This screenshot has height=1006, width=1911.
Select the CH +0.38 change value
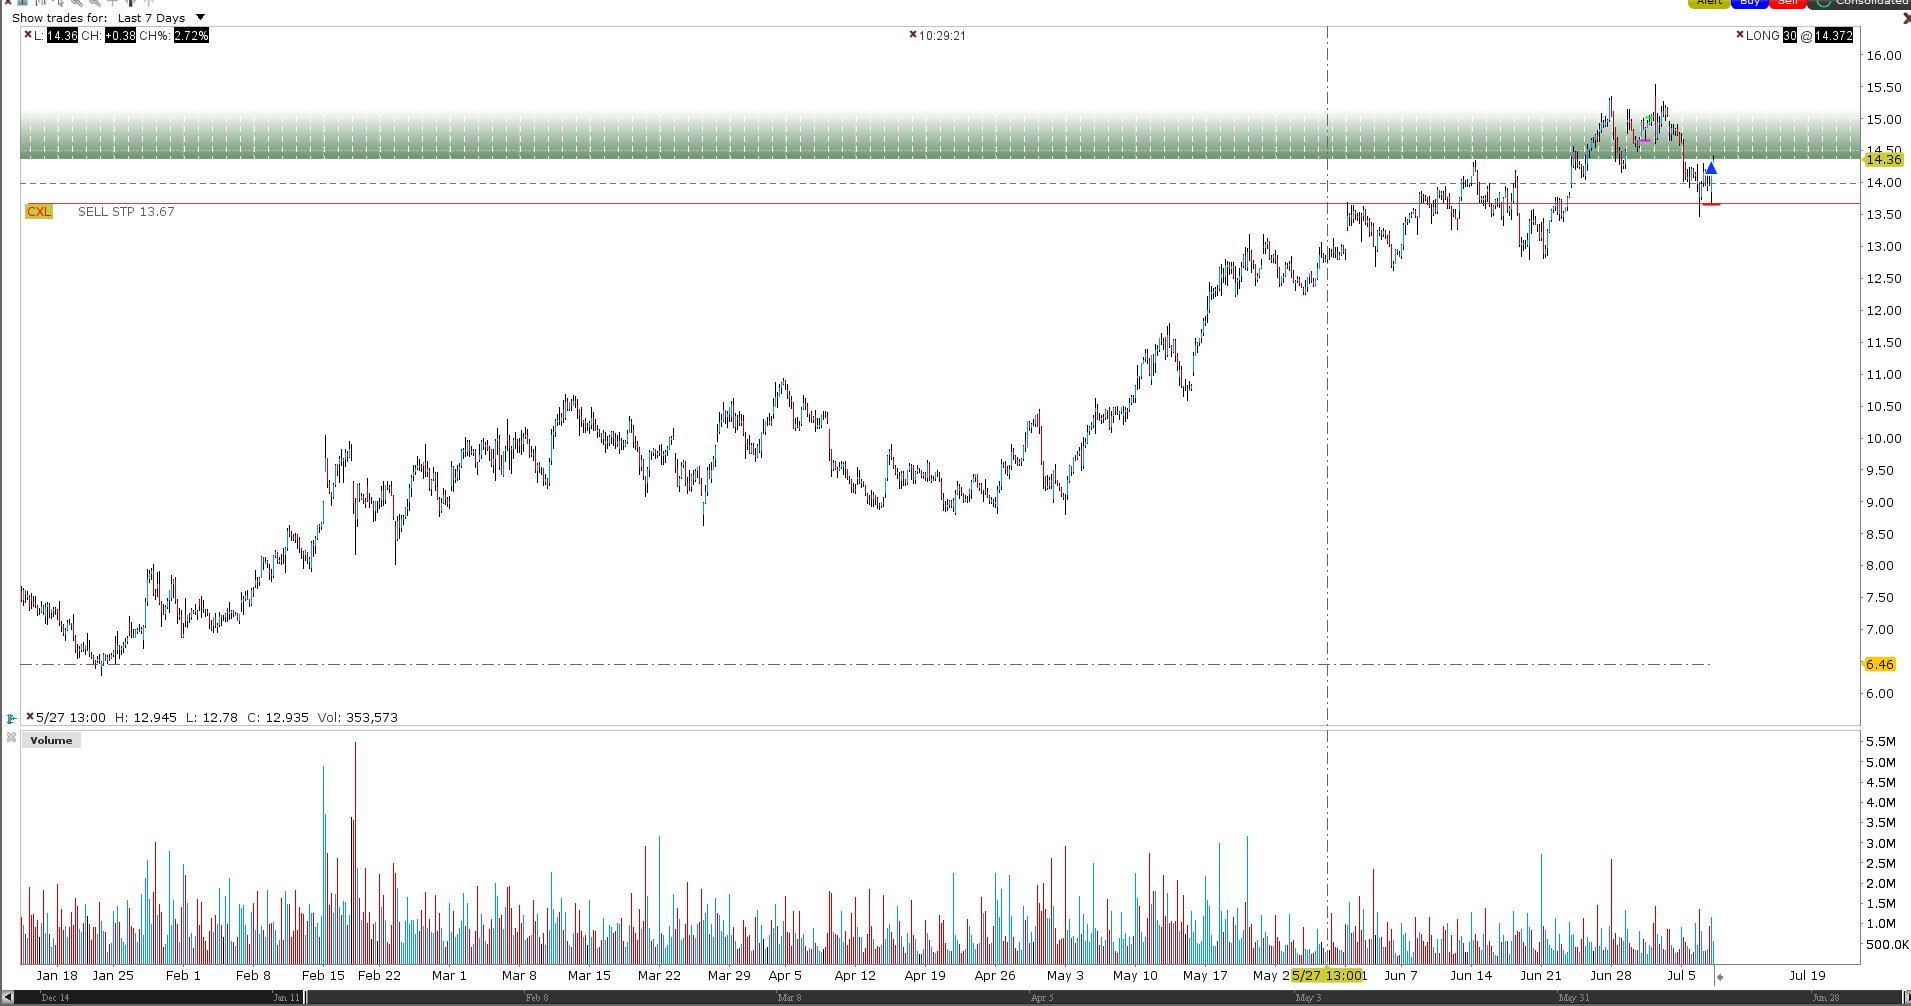pyautogui.click(x=120, y=36)
